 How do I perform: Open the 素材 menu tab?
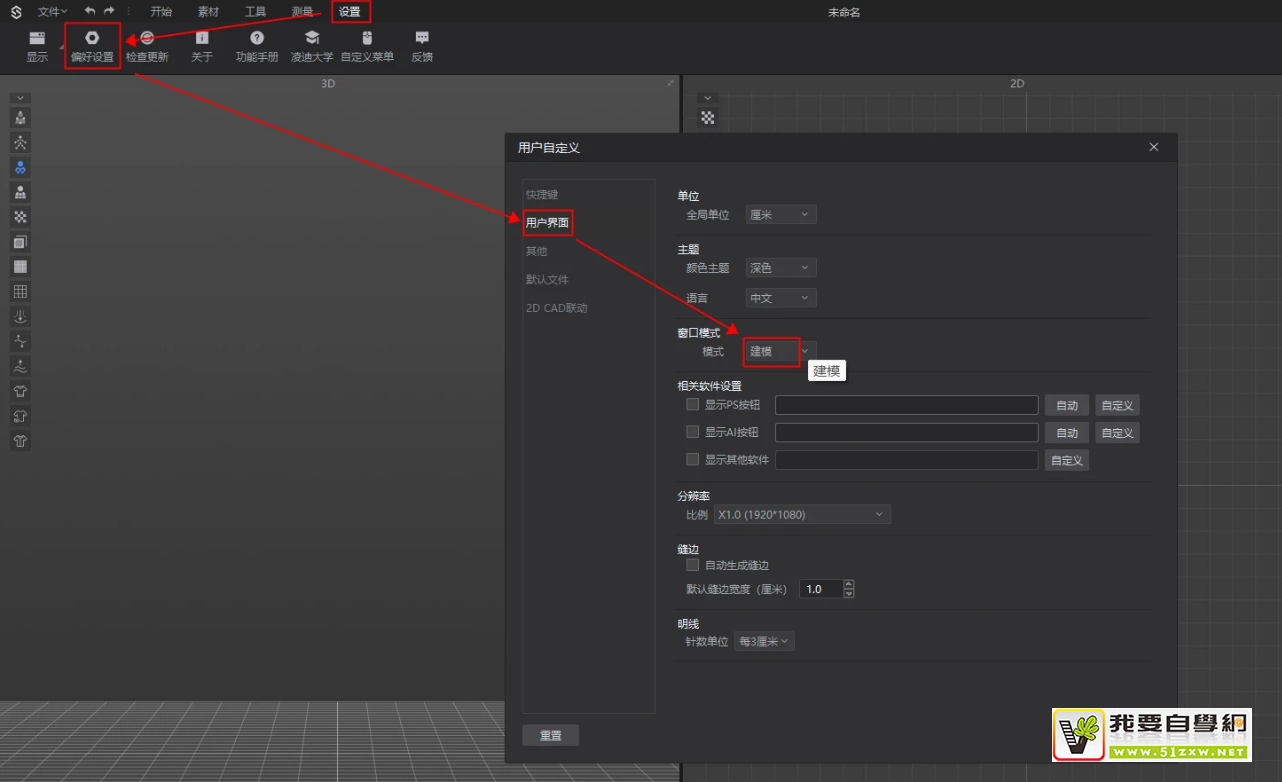pyautogui.click(x=208, y=12)
